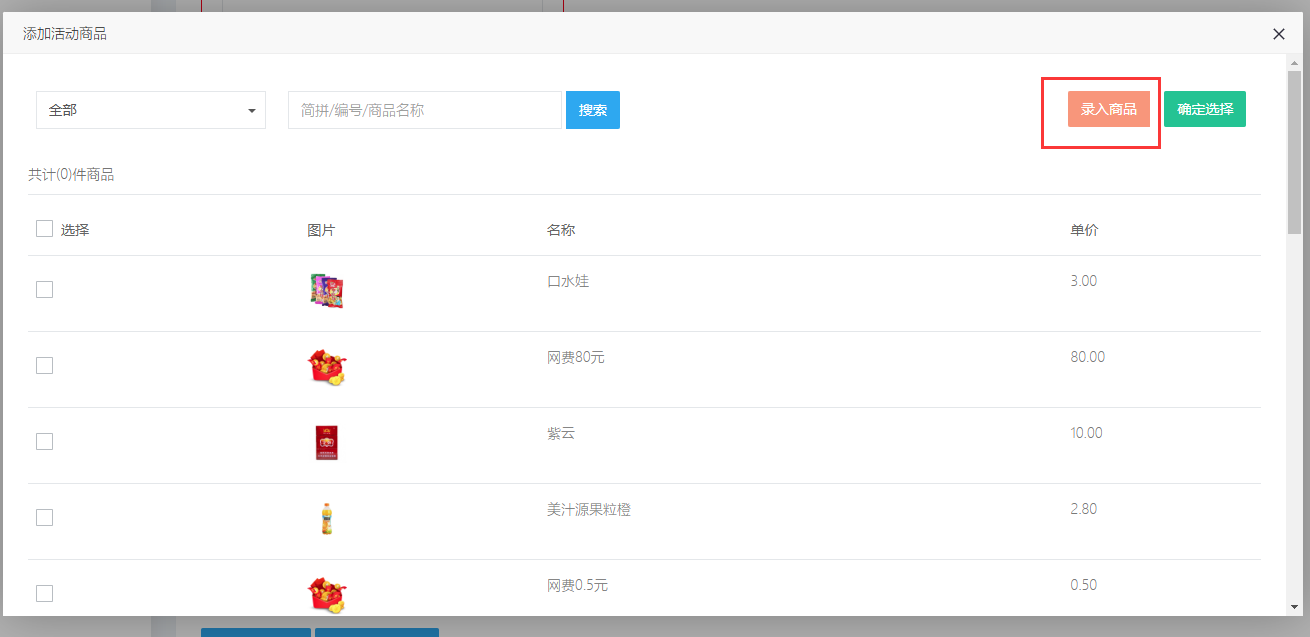The image size is (1310, 637).
Task: Click the product name 紫云
Action: tap(561, 433)
